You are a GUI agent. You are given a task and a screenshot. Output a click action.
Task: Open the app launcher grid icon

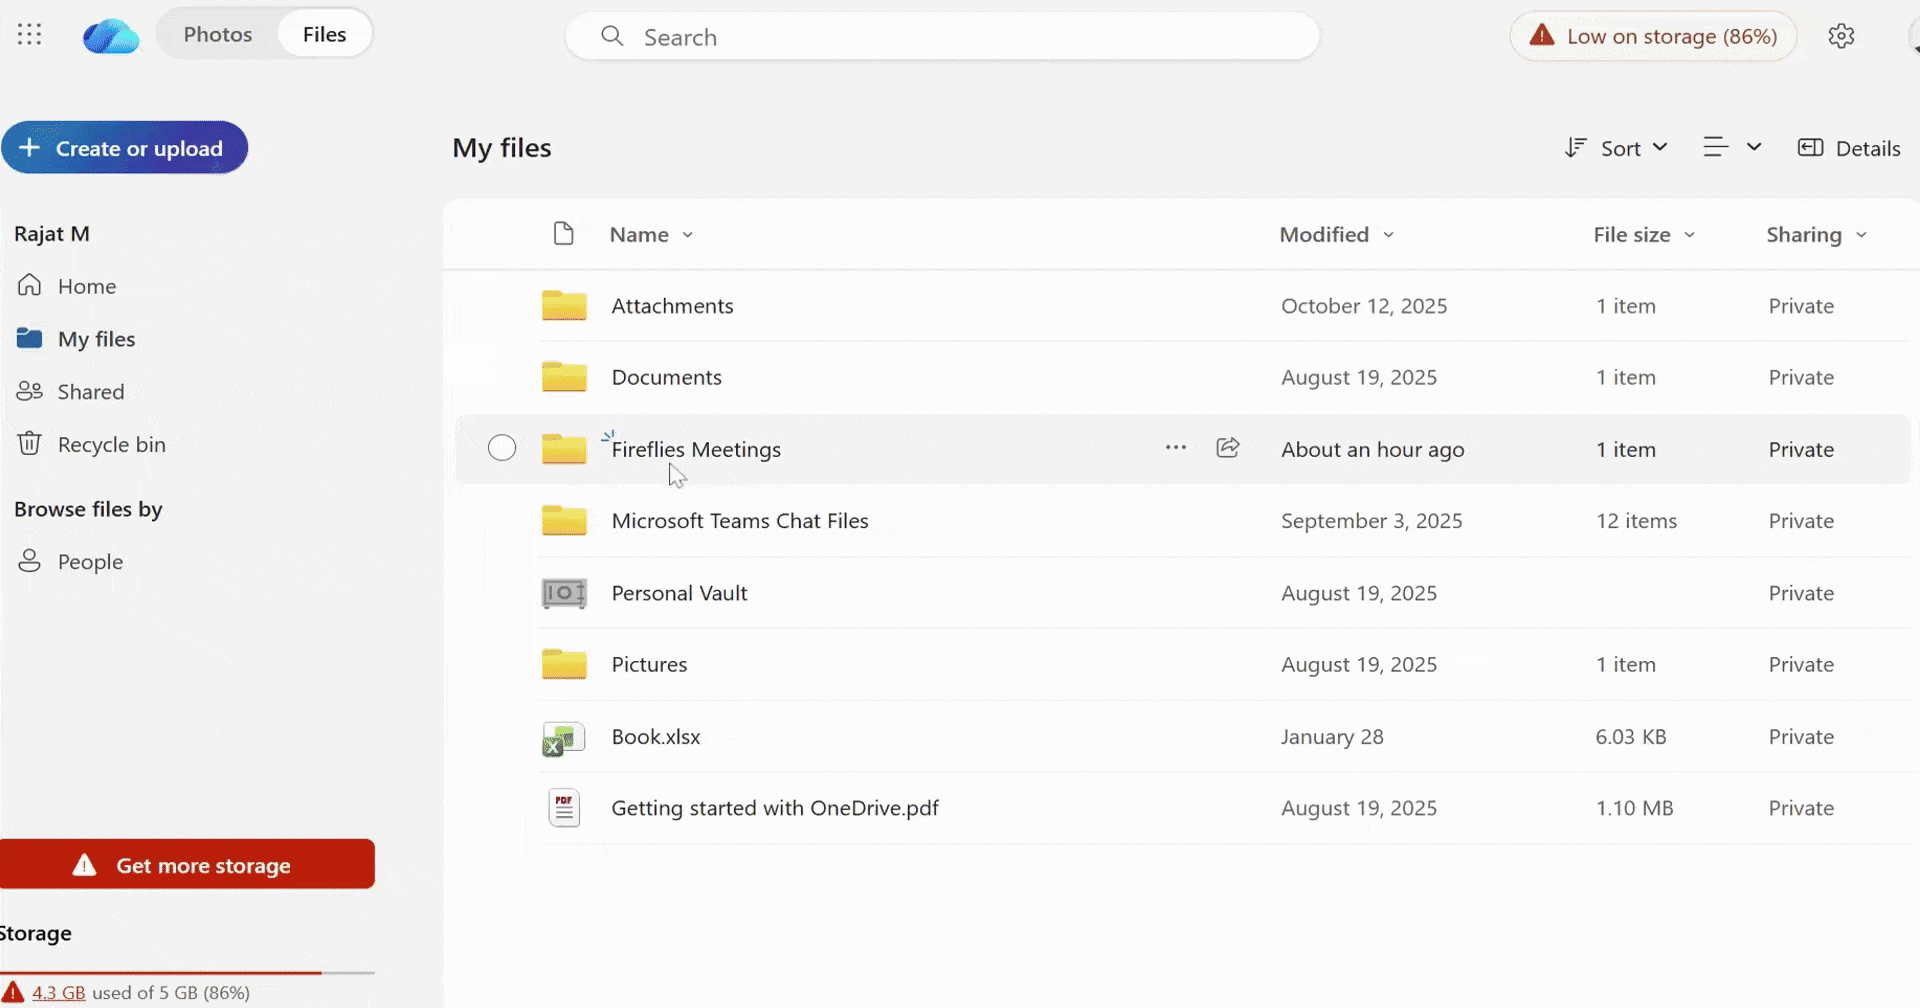coord(30,35)
